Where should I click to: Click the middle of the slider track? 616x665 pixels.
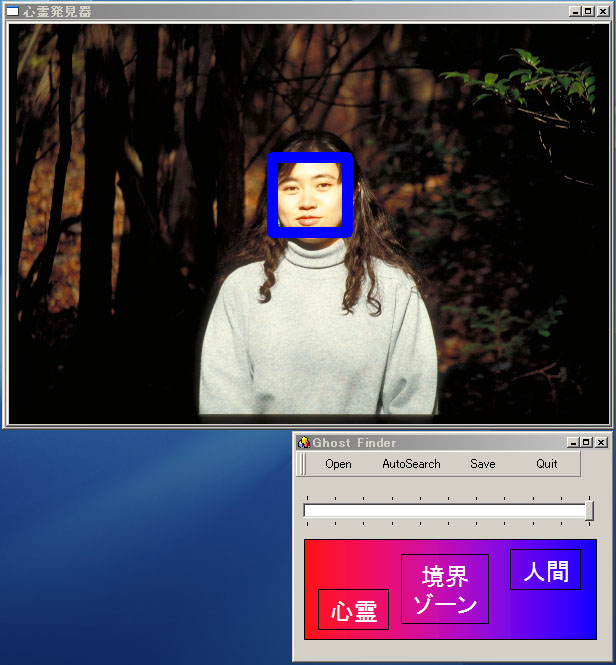[445, 510]
